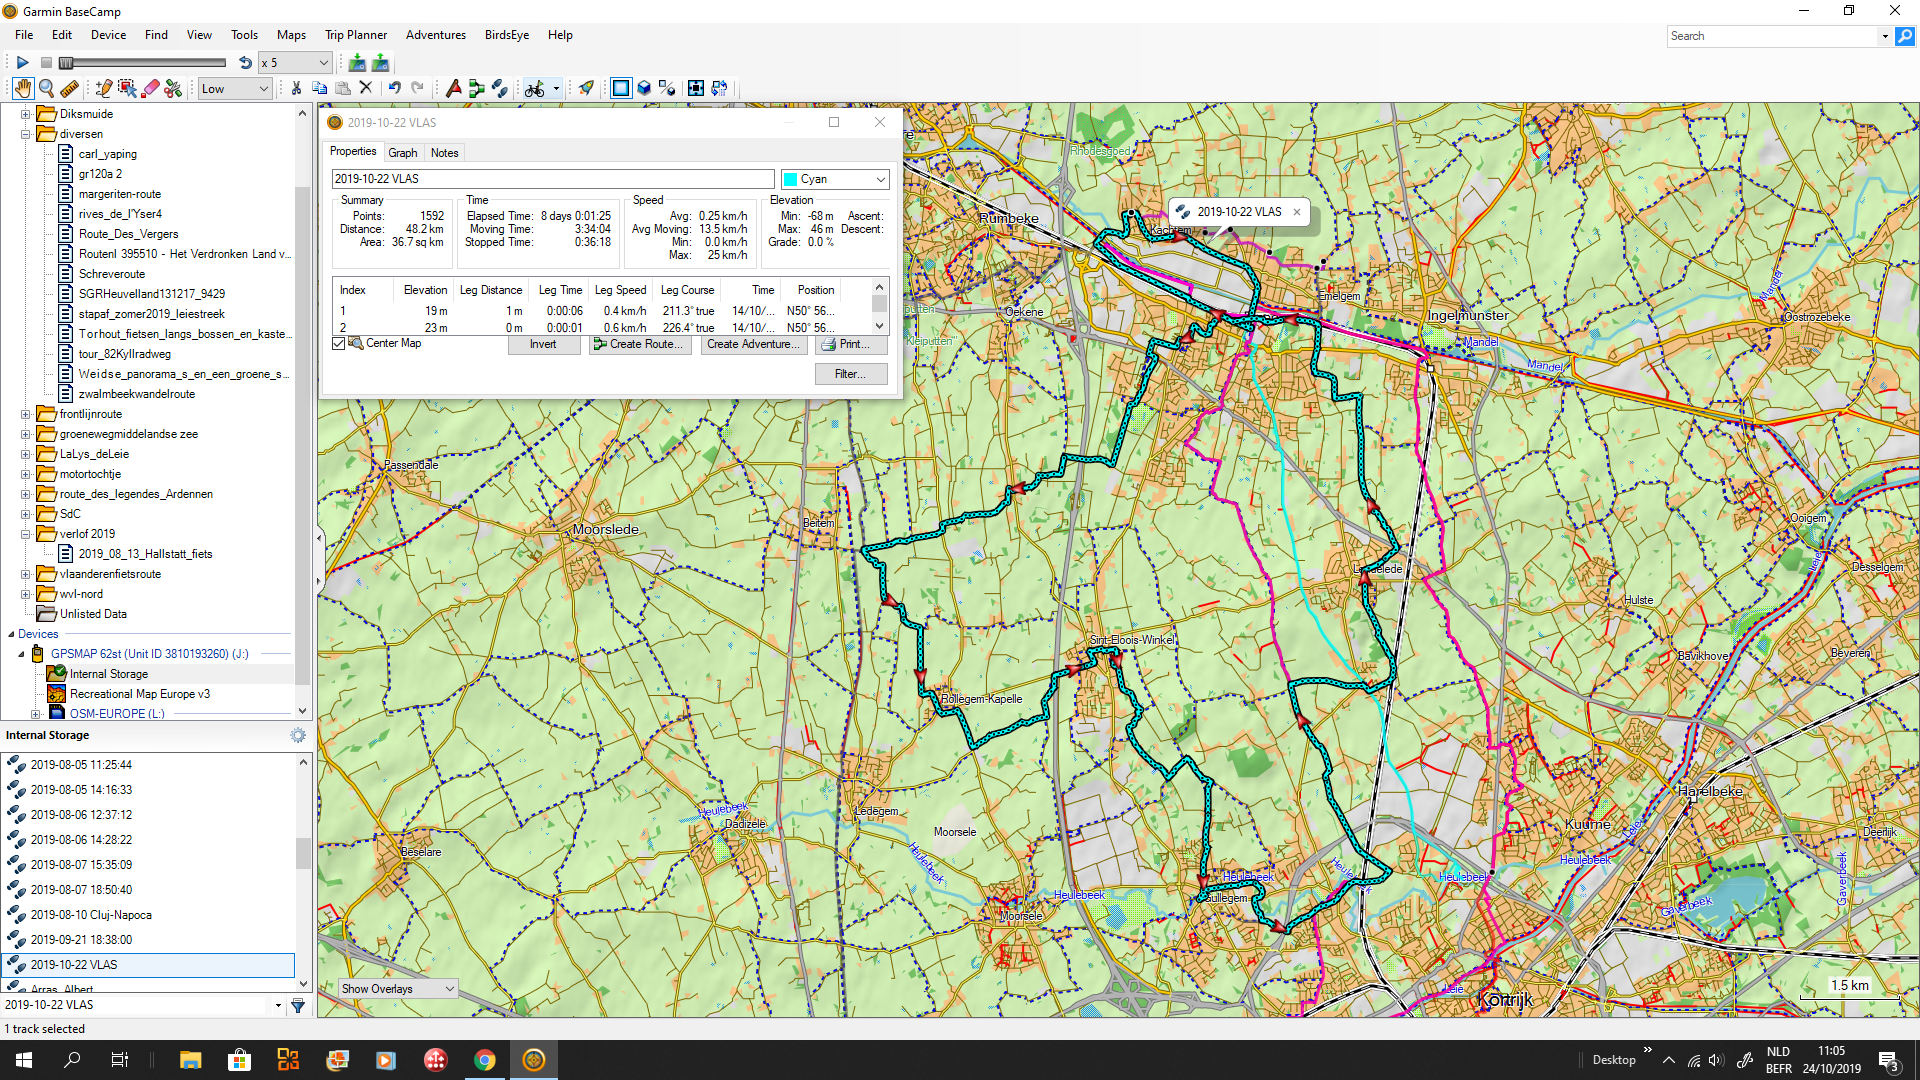
Task: Select the bicycle activity profile
Action: click(535, 88)
